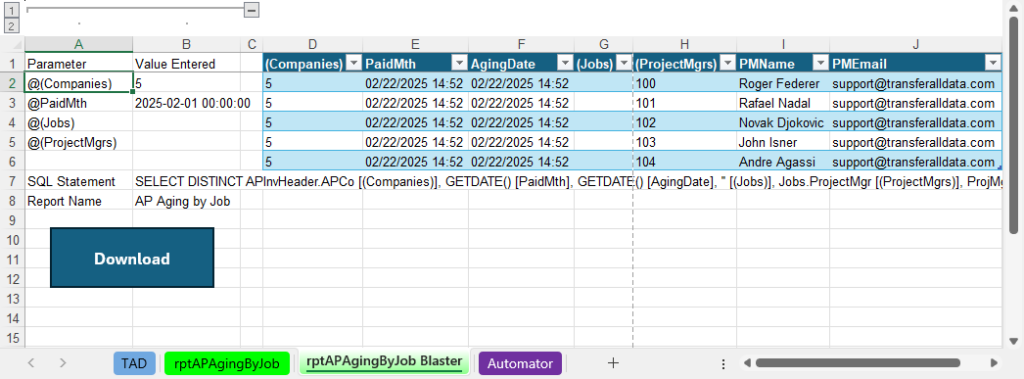Select the Andre Agassi cell
Viewport: 1024px width, 379px height.
783,161
